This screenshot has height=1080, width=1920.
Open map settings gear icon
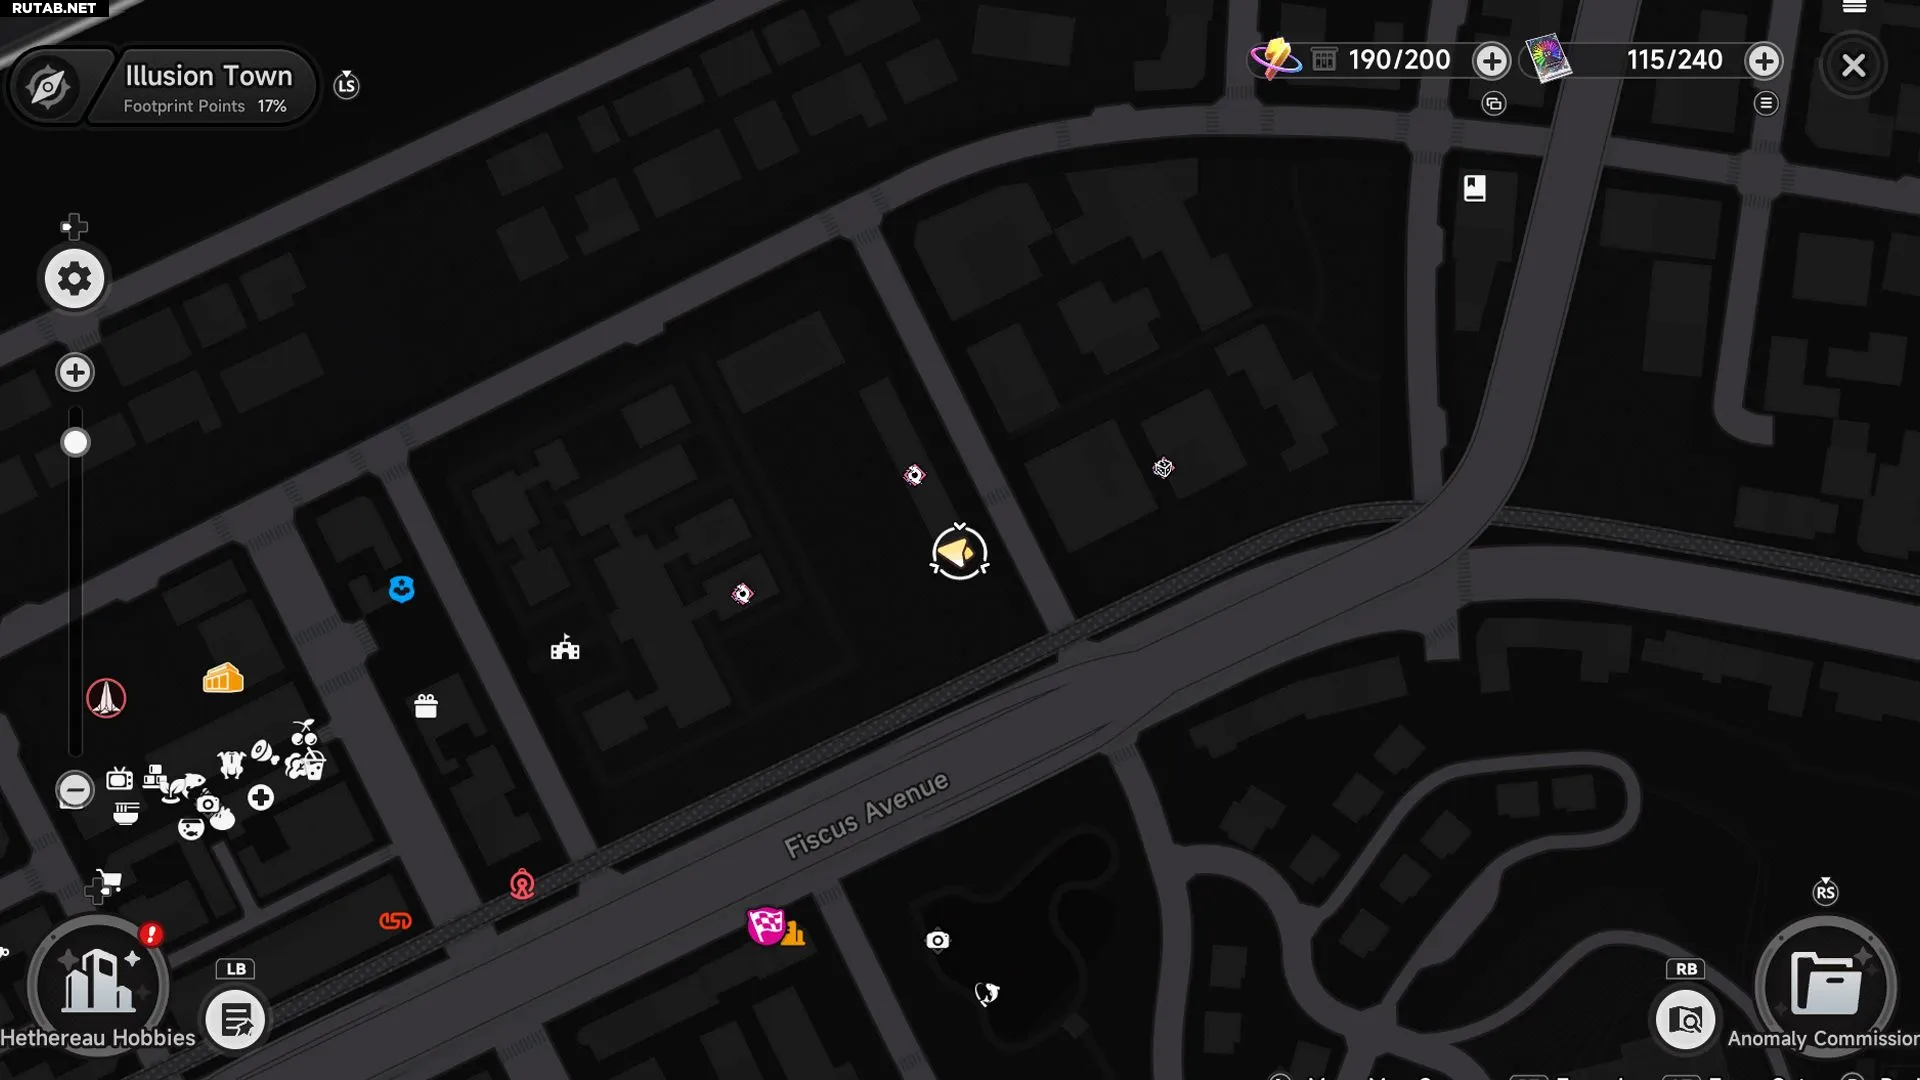pyautogui.click(x=74, y=279)
